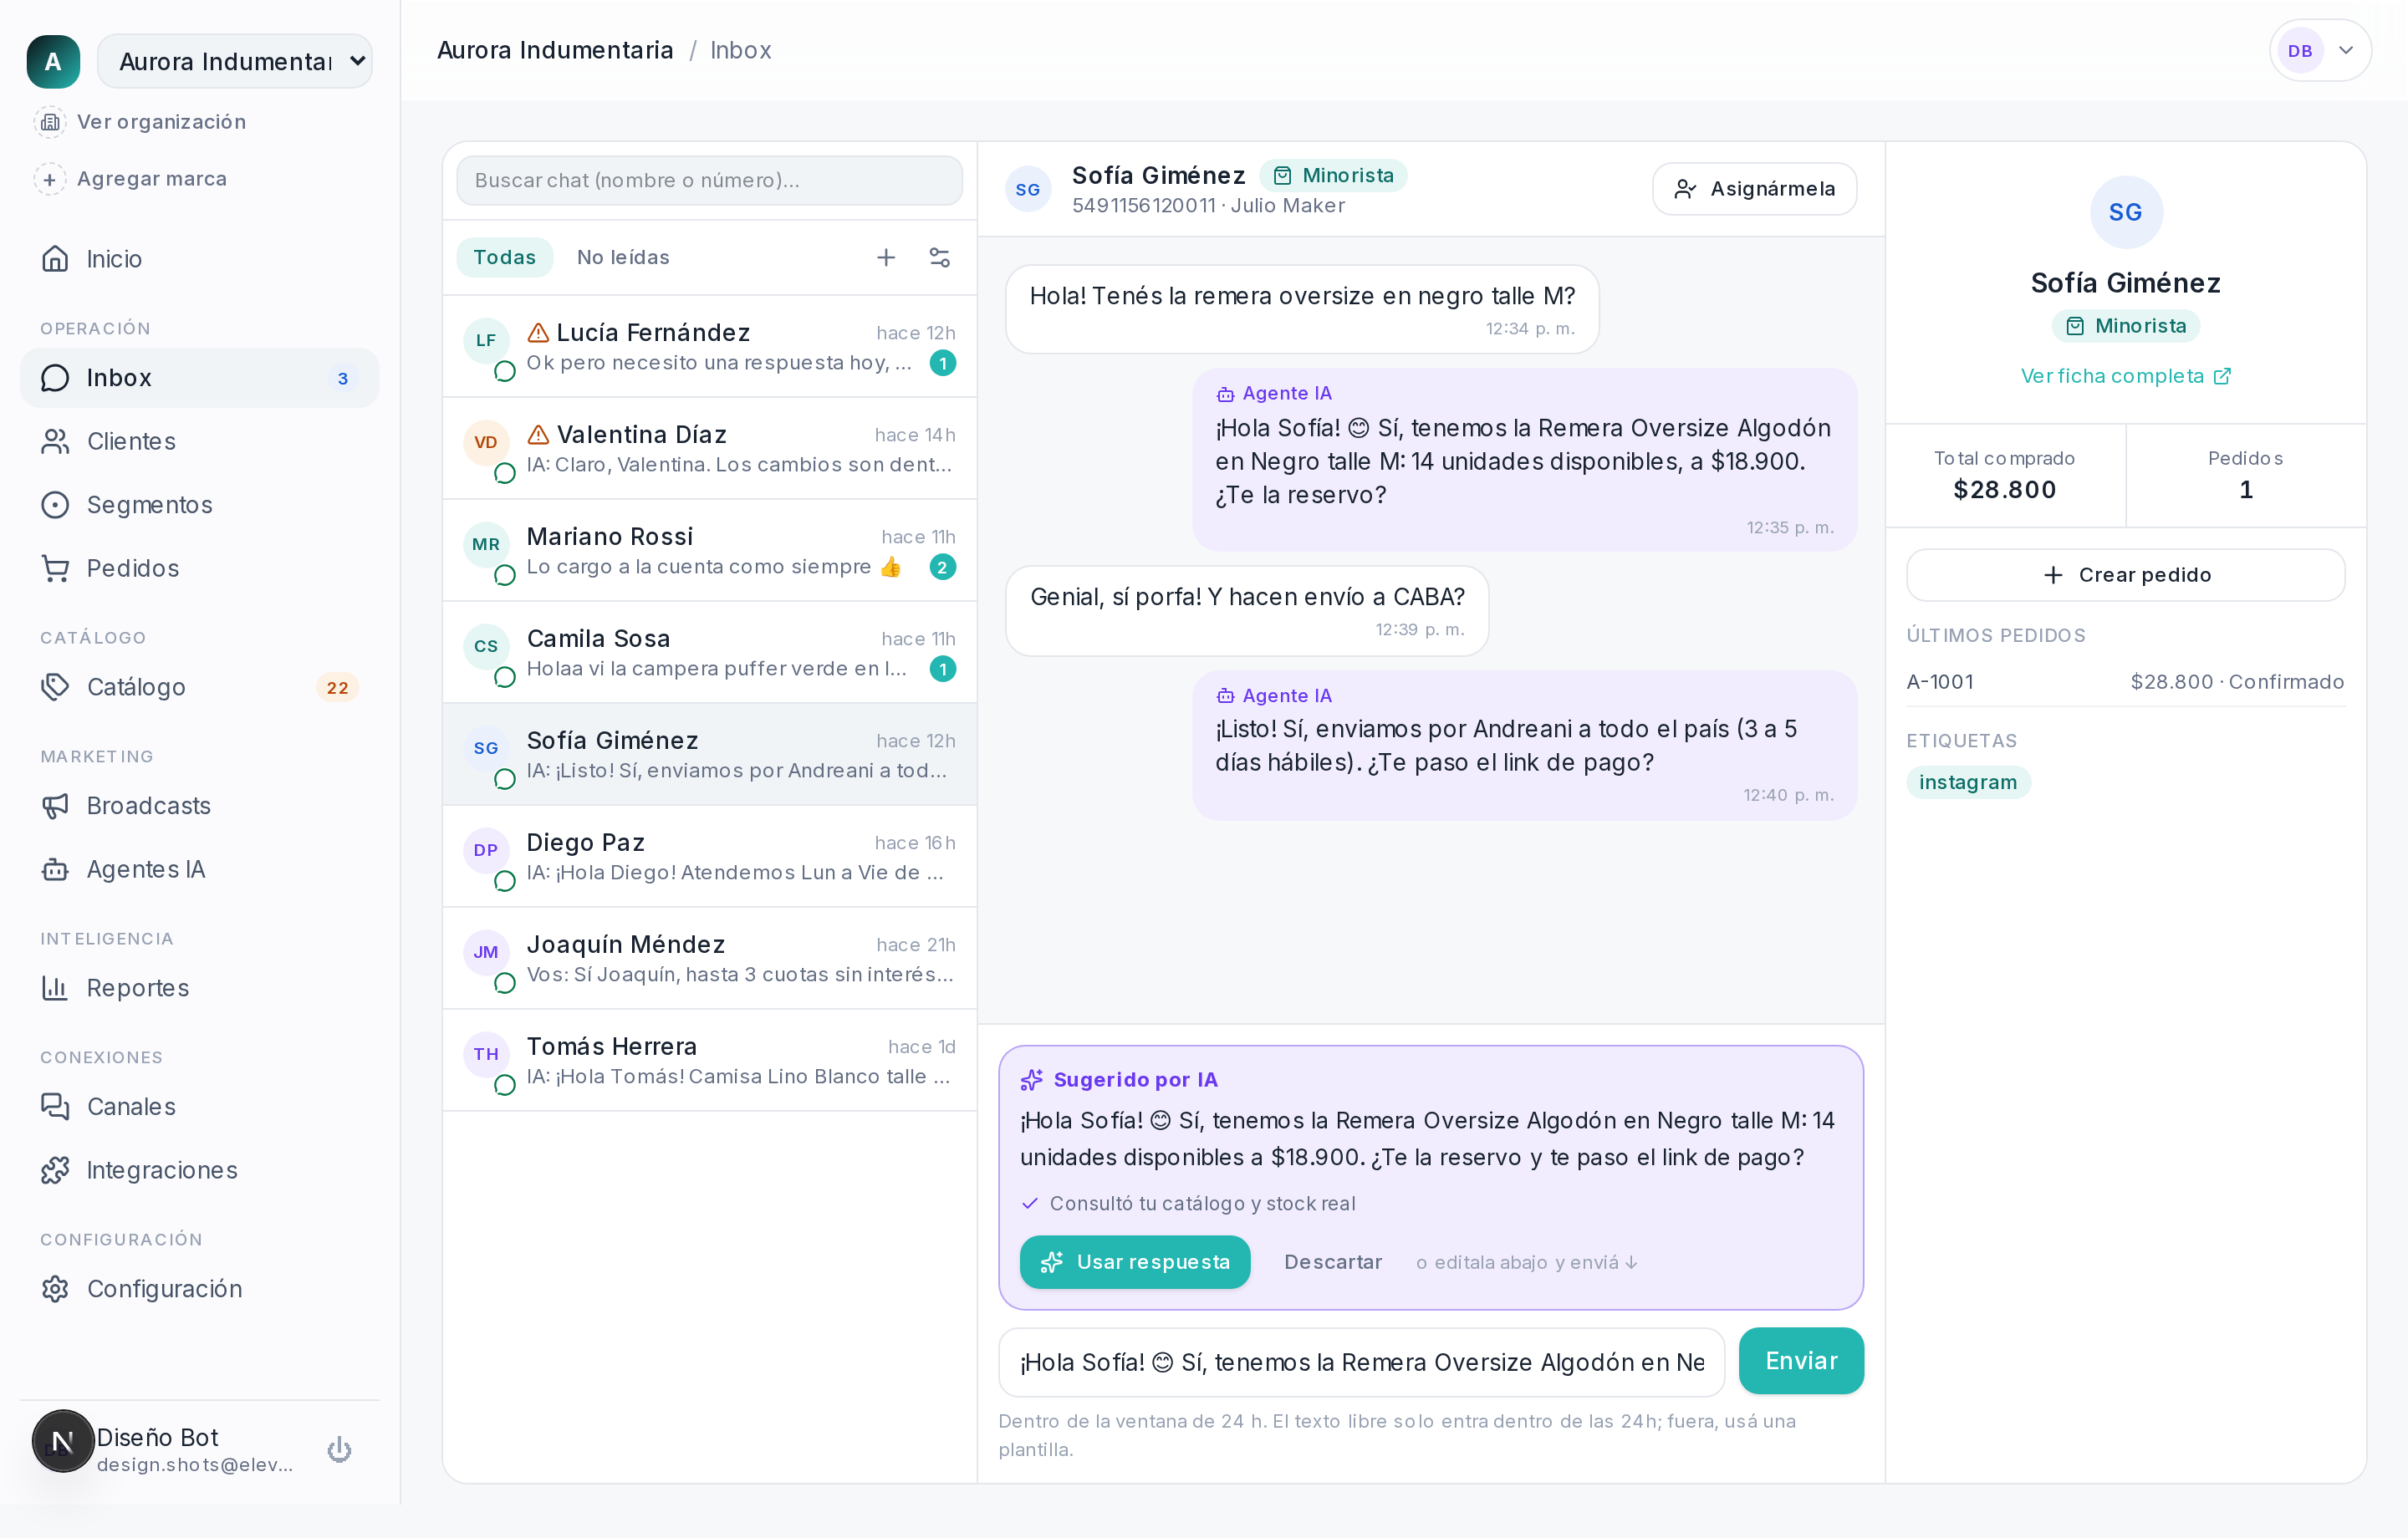This screenshot has height=1538, width=2408.
Task: Click the instagram tag
Action: pyautogui.click(x=1967, y=782)
